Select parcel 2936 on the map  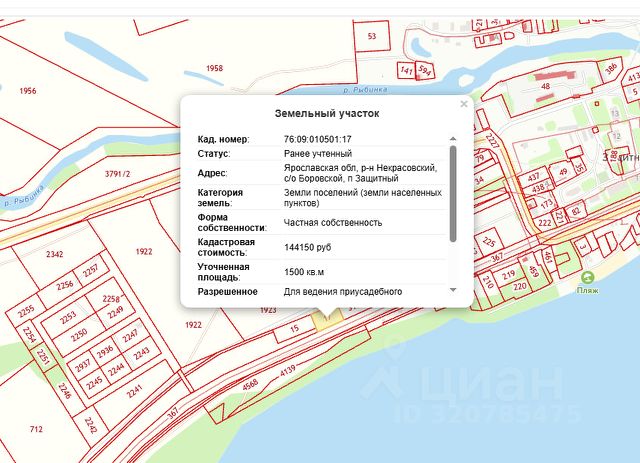point(105,352)
